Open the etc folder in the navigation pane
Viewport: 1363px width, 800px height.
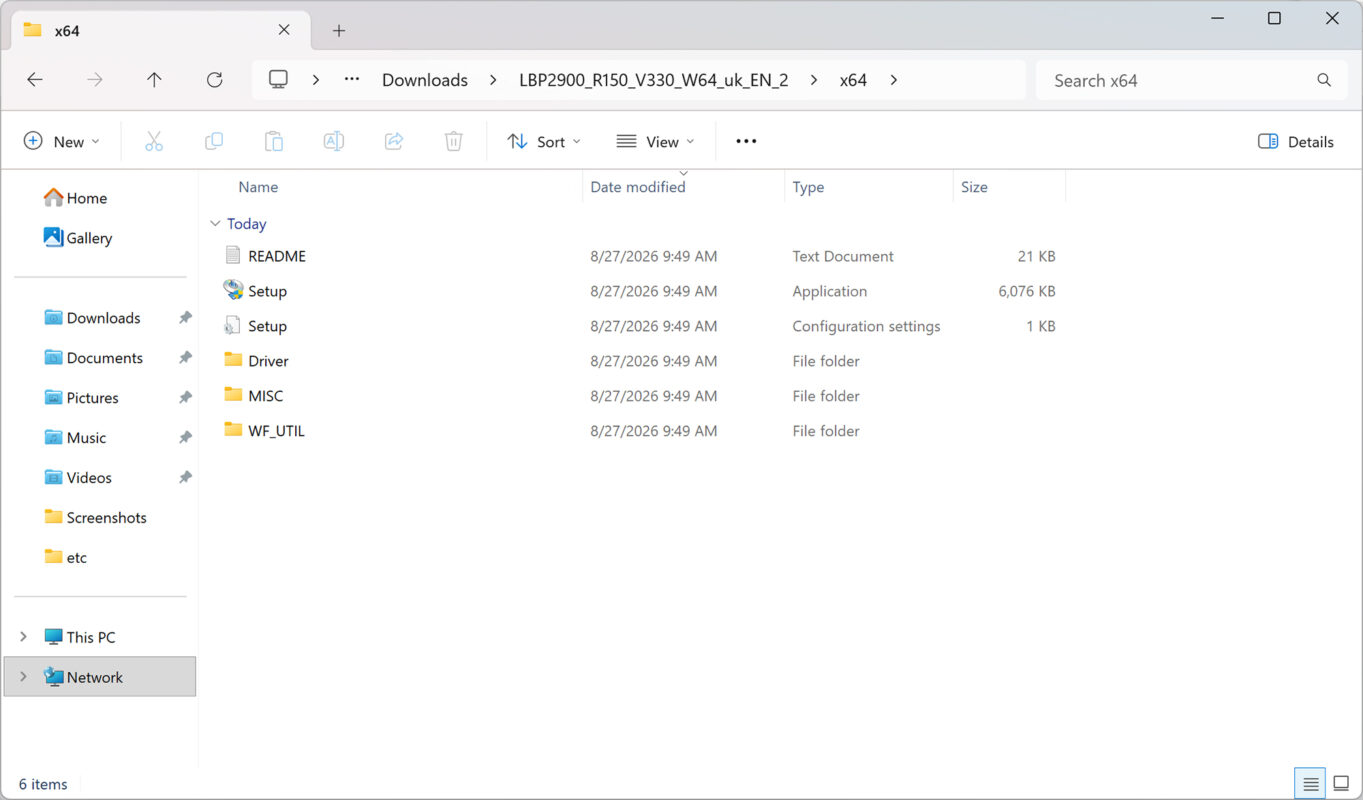pos(66,558)
